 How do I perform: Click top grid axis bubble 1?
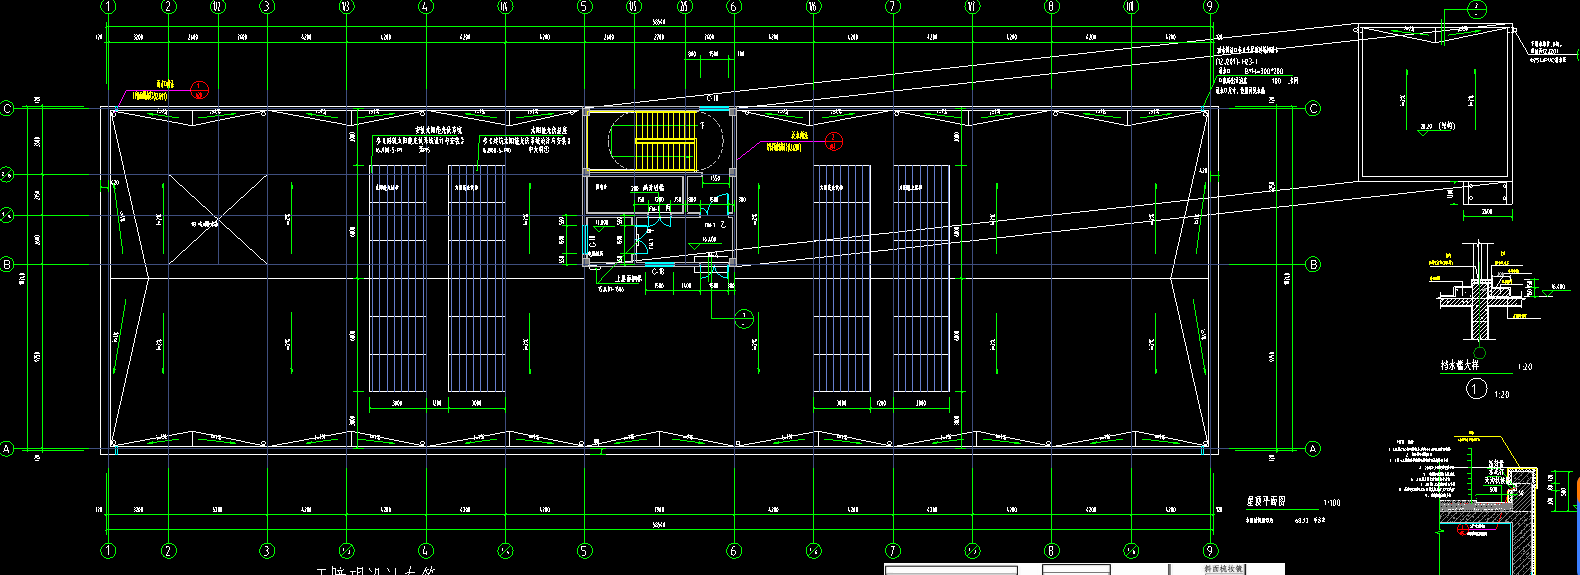[x=109, y=7]
